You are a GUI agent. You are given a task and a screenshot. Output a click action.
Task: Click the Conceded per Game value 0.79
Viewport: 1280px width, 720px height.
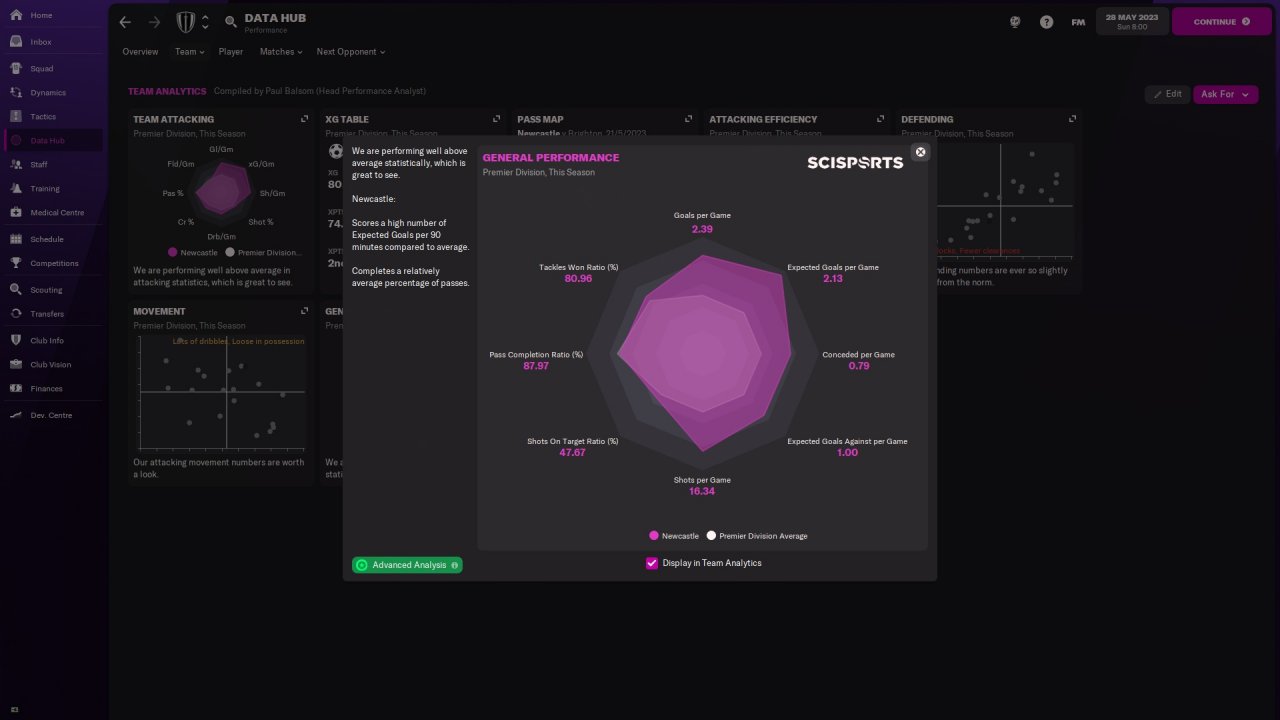(x=859, y=366)
